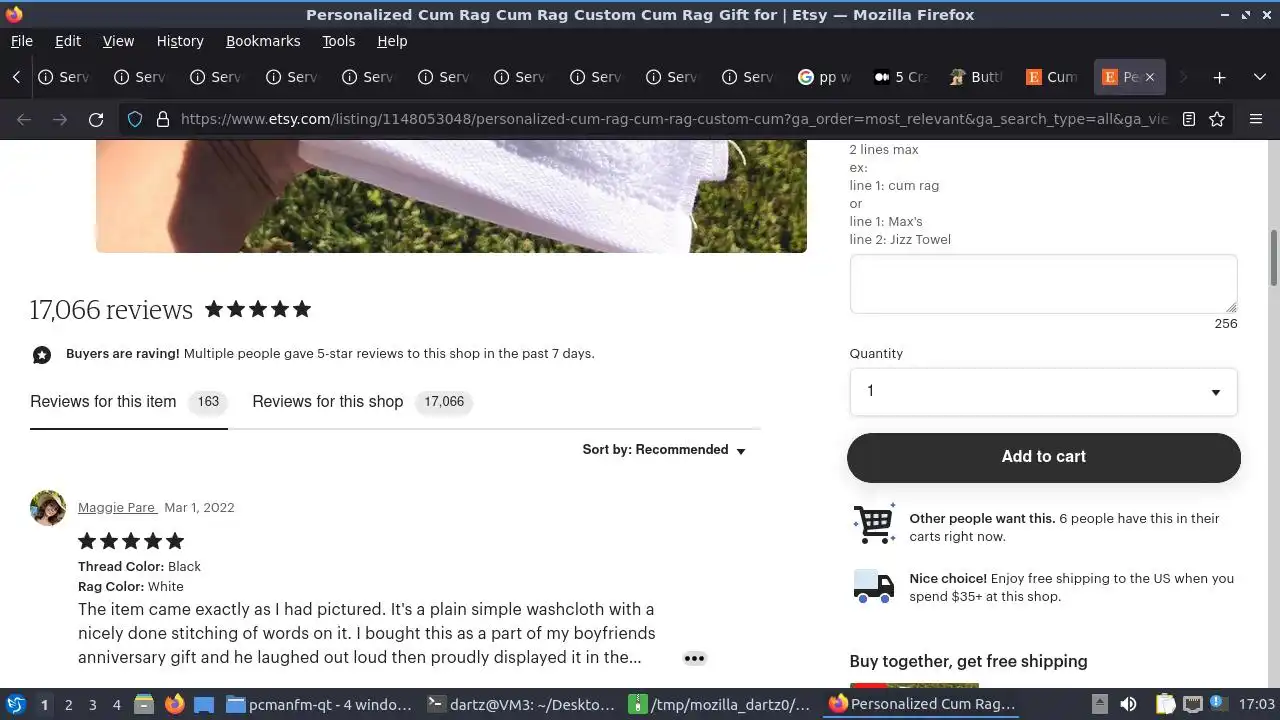This screenshot has height=720, width=1280.
Task: Bookmark this page with star icon
Action: click(x=1217, y=119)
